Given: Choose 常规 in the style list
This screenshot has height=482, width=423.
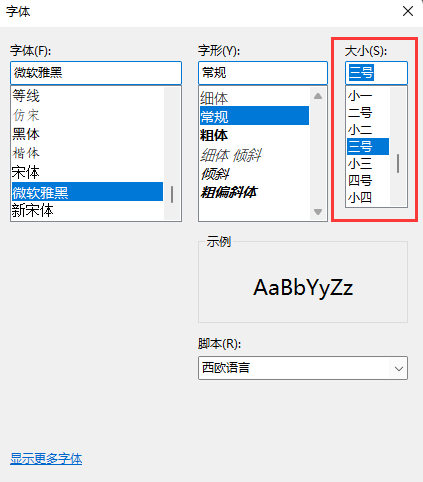Looking at the screenshot, I should pyautogui.click(x=254, y=116).
